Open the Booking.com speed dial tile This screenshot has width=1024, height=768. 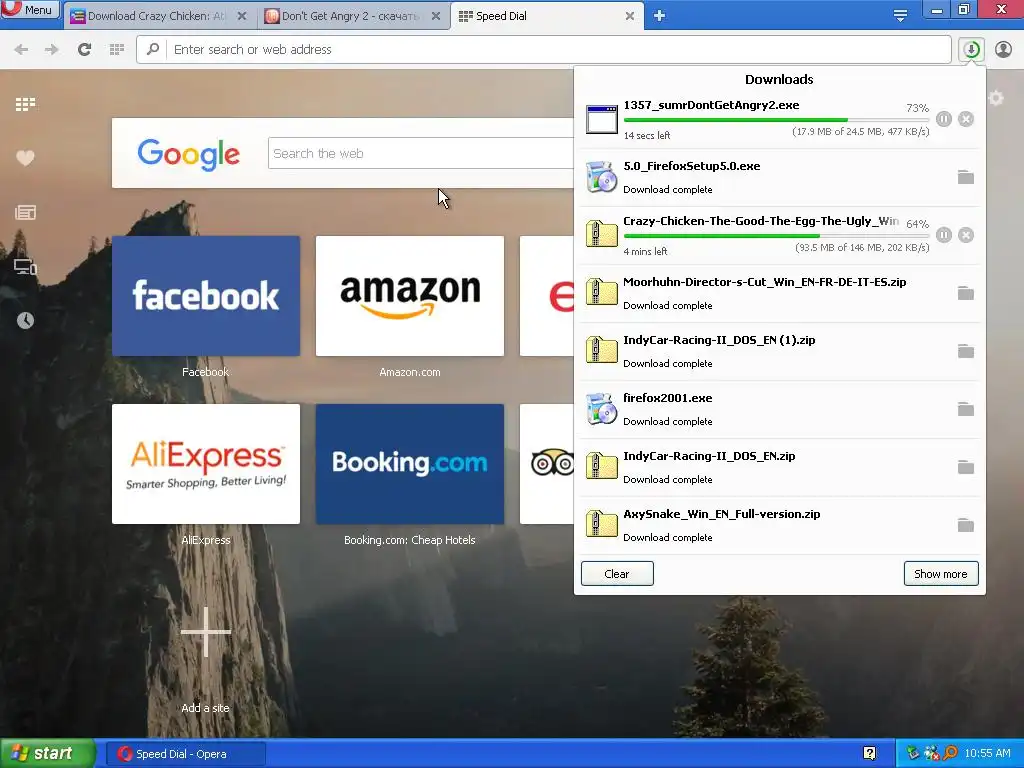pos(409,464)
